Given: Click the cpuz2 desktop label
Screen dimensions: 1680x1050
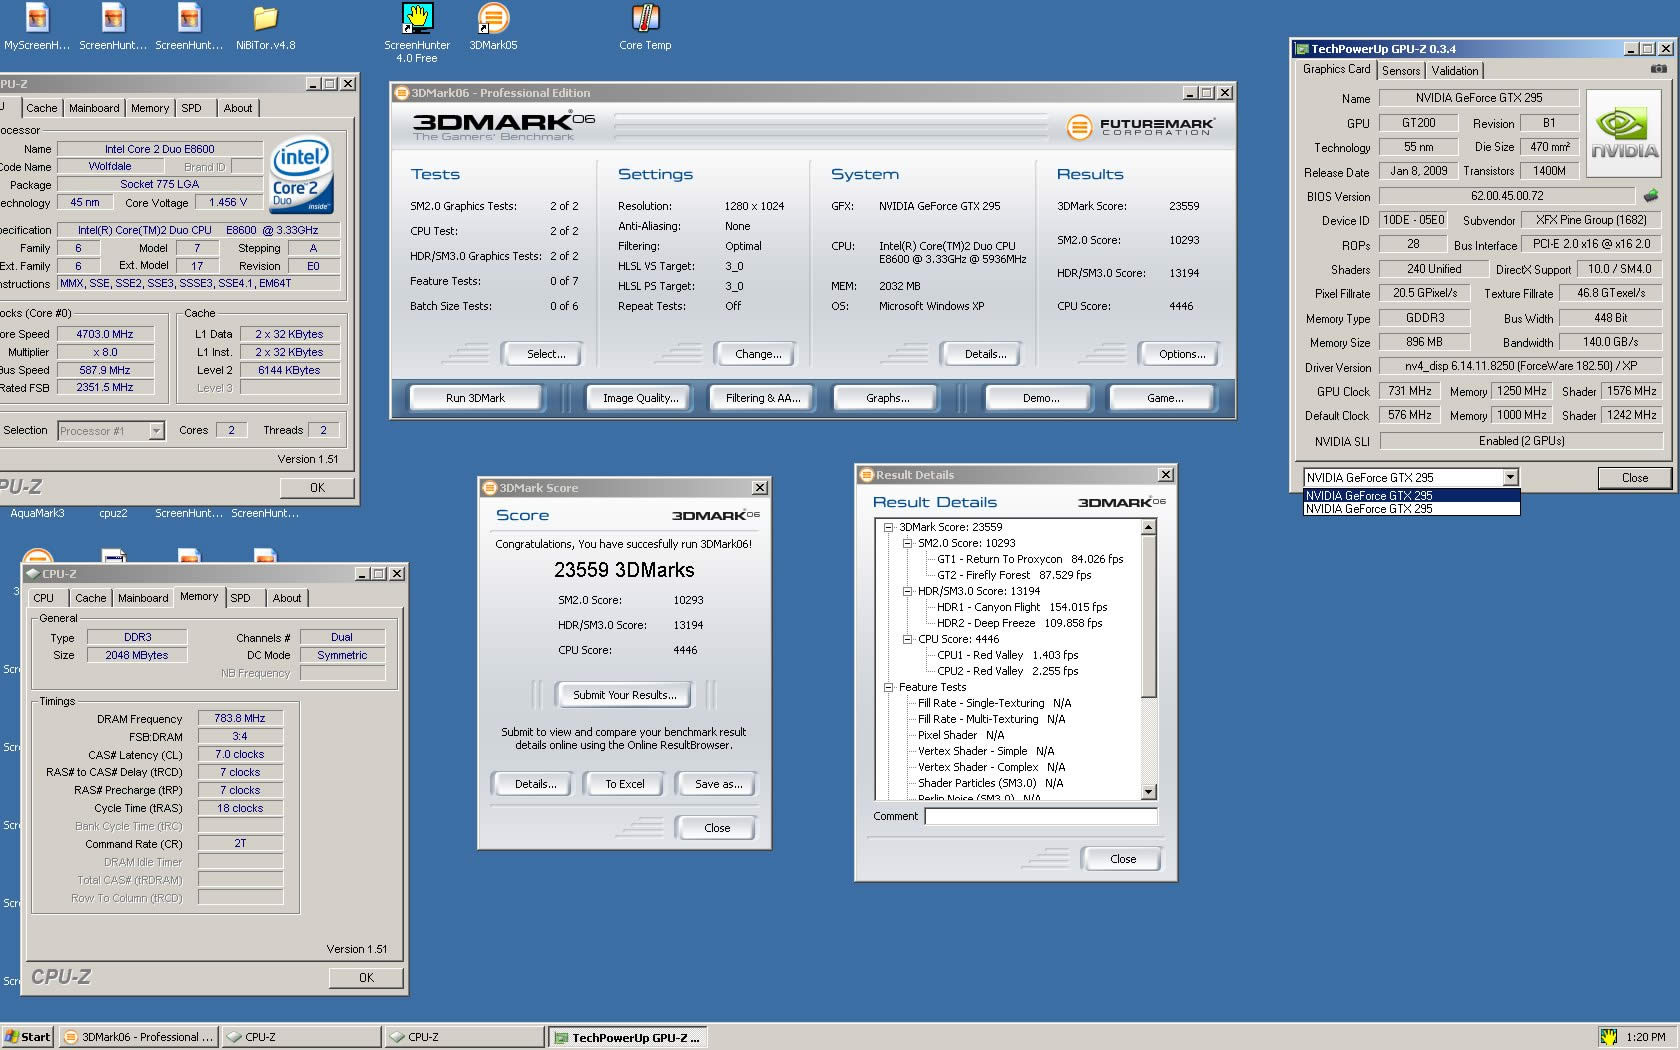Looking at the screenshot, I should tap(113, 513).
